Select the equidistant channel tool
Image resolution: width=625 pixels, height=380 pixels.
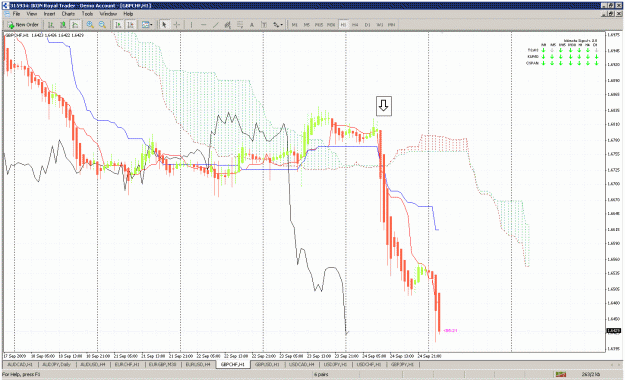coord(228,25)
